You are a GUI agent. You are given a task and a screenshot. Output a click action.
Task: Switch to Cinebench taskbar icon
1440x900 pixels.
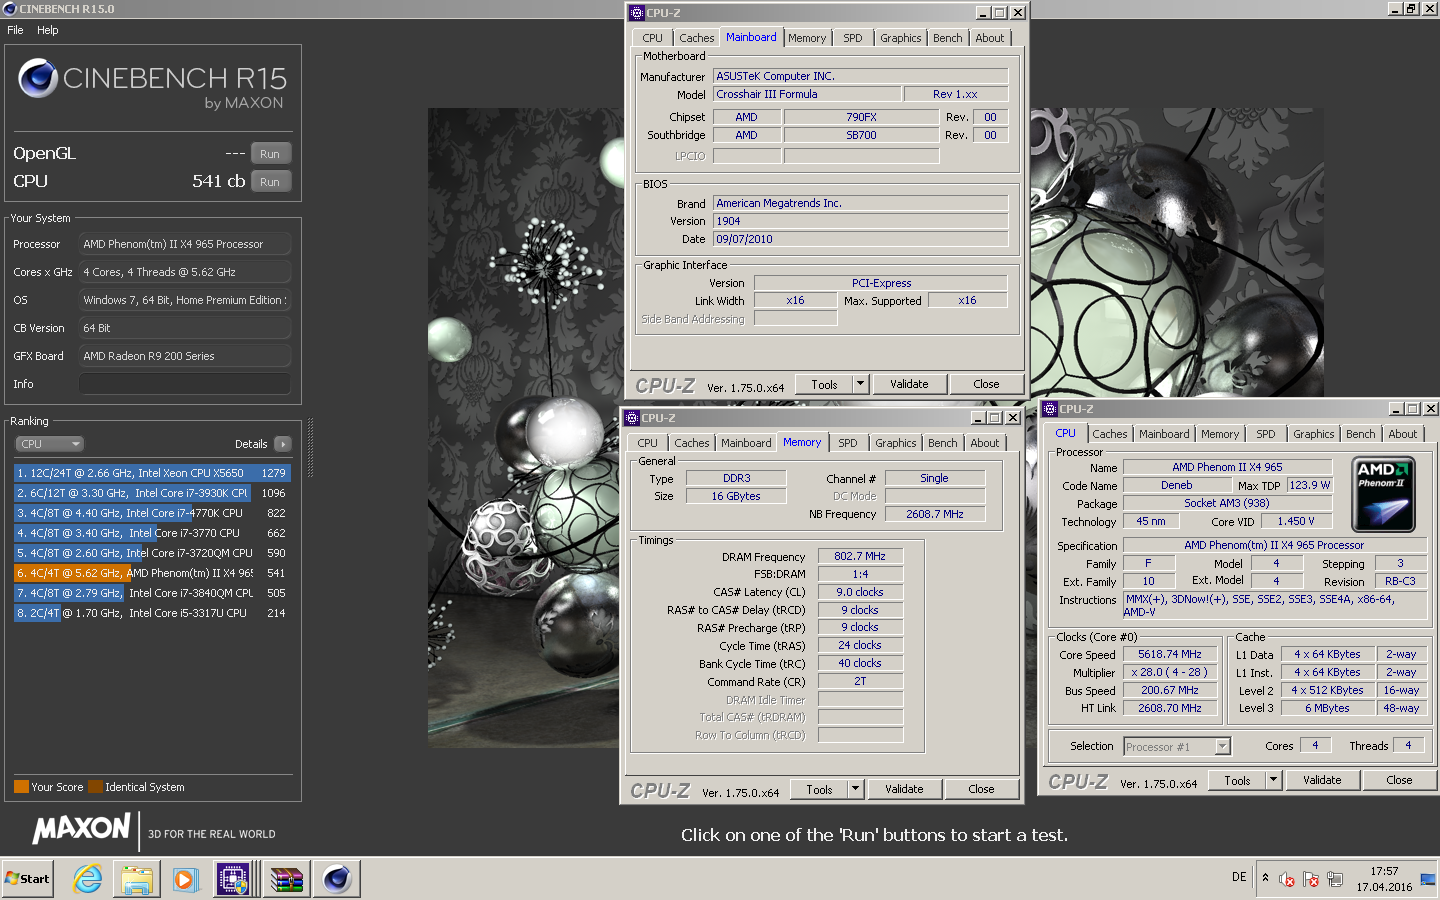pos(337,879)
